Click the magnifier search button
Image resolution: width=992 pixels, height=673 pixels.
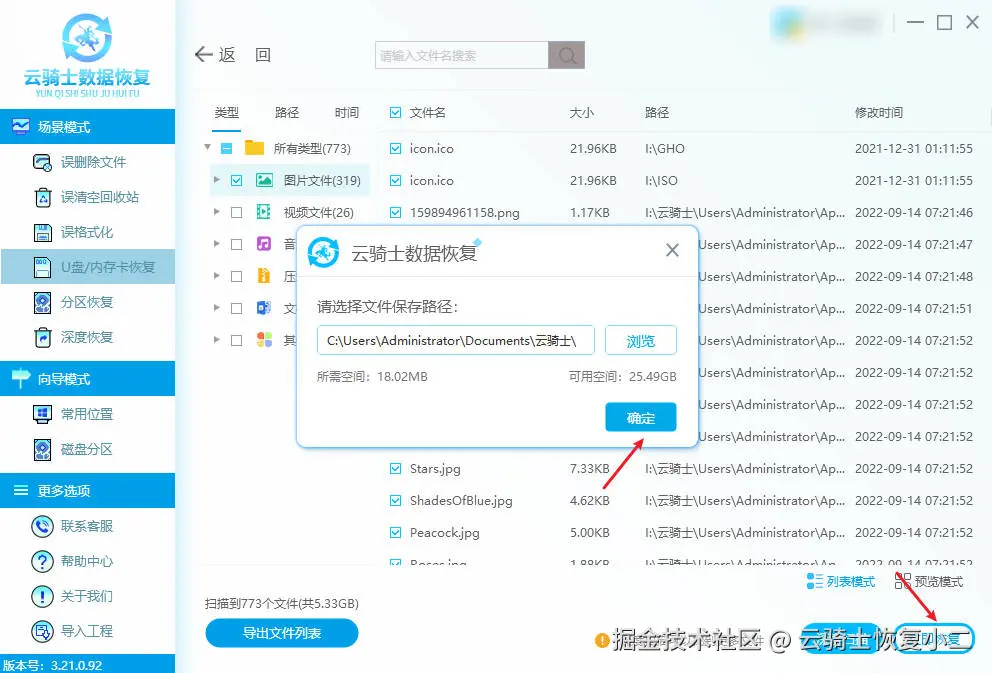[x=567, y=55]
